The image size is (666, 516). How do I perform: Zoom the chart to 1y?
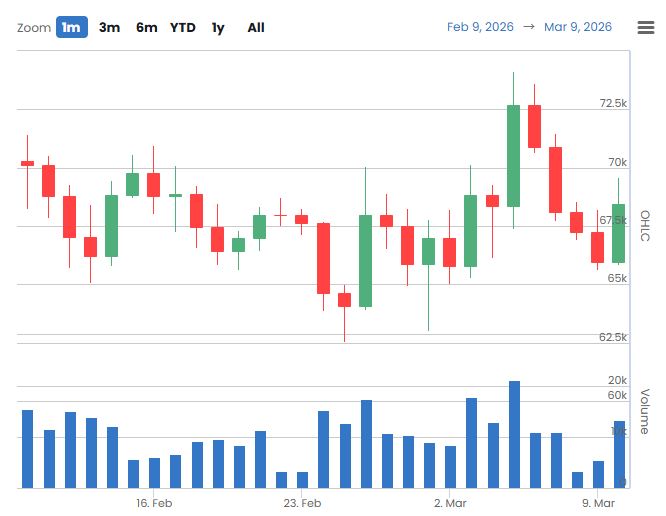coord(217,27)
